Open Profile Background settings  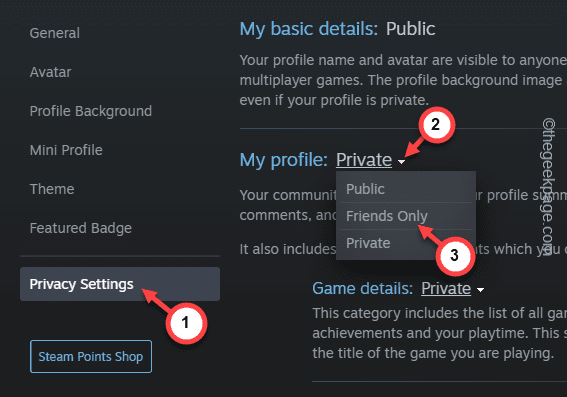click(x=91, y=111)
